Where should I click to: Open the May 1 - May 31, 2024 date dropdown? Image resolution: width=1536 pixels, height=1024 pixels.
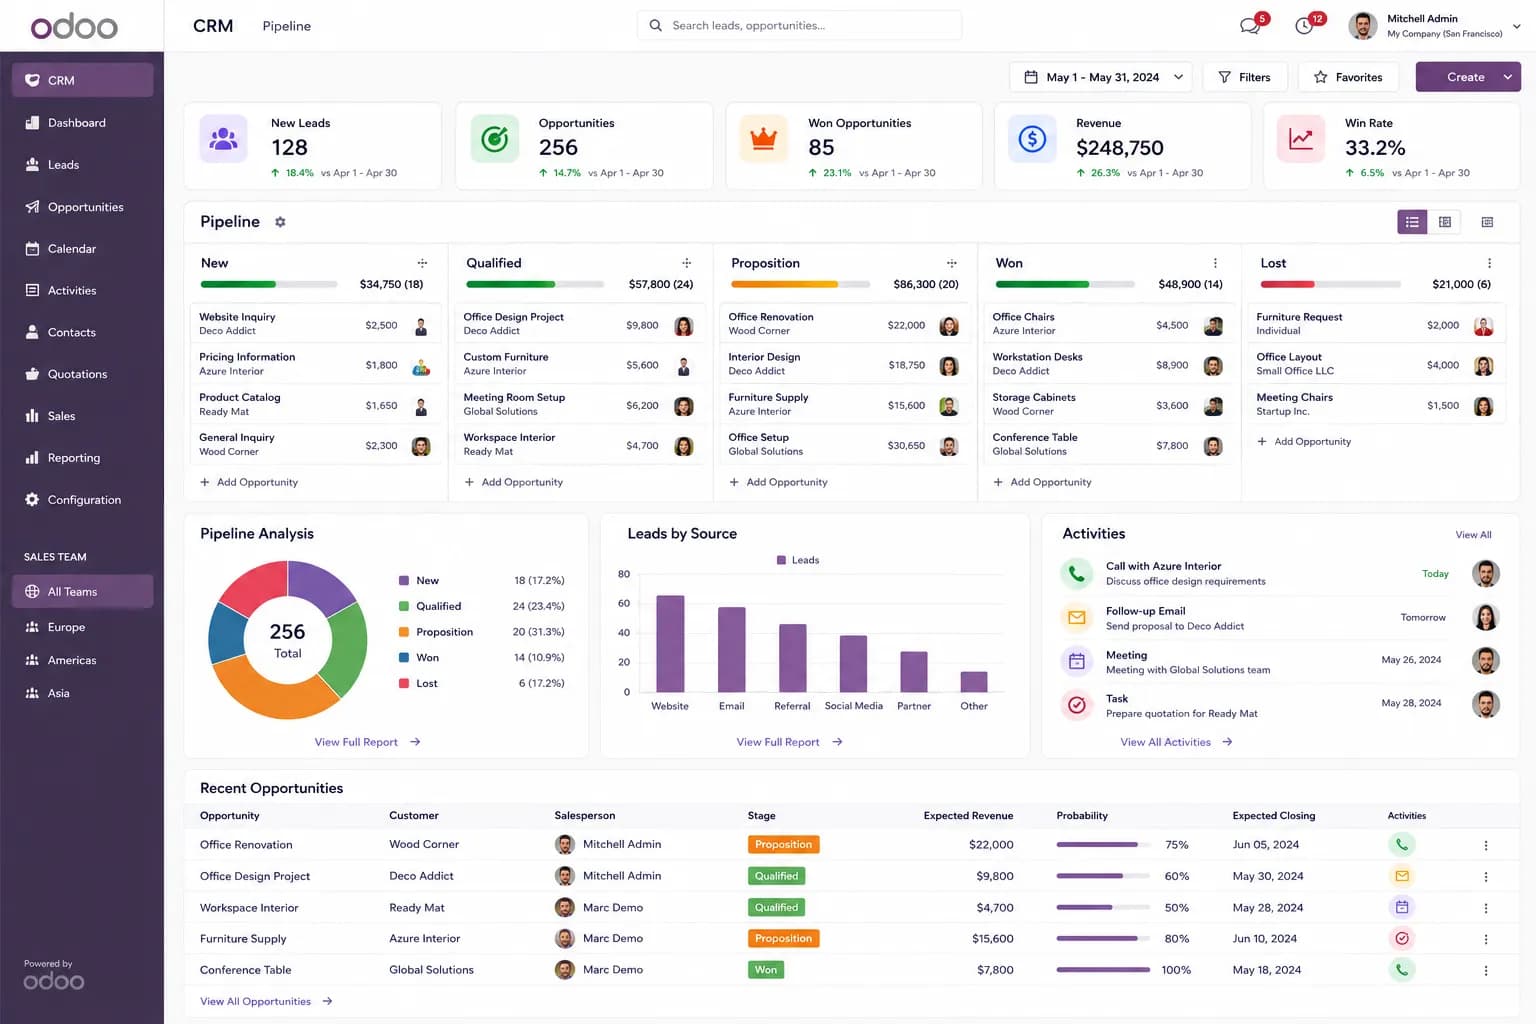[1100, 77]
